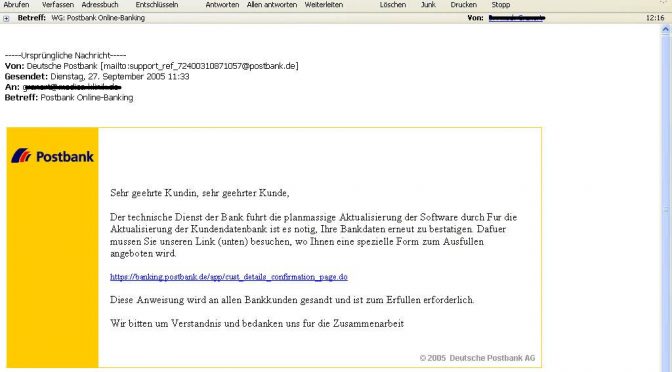Delete the message with Löschen
Viewport: 672px width, 372px height.
[x=393, y=5]
